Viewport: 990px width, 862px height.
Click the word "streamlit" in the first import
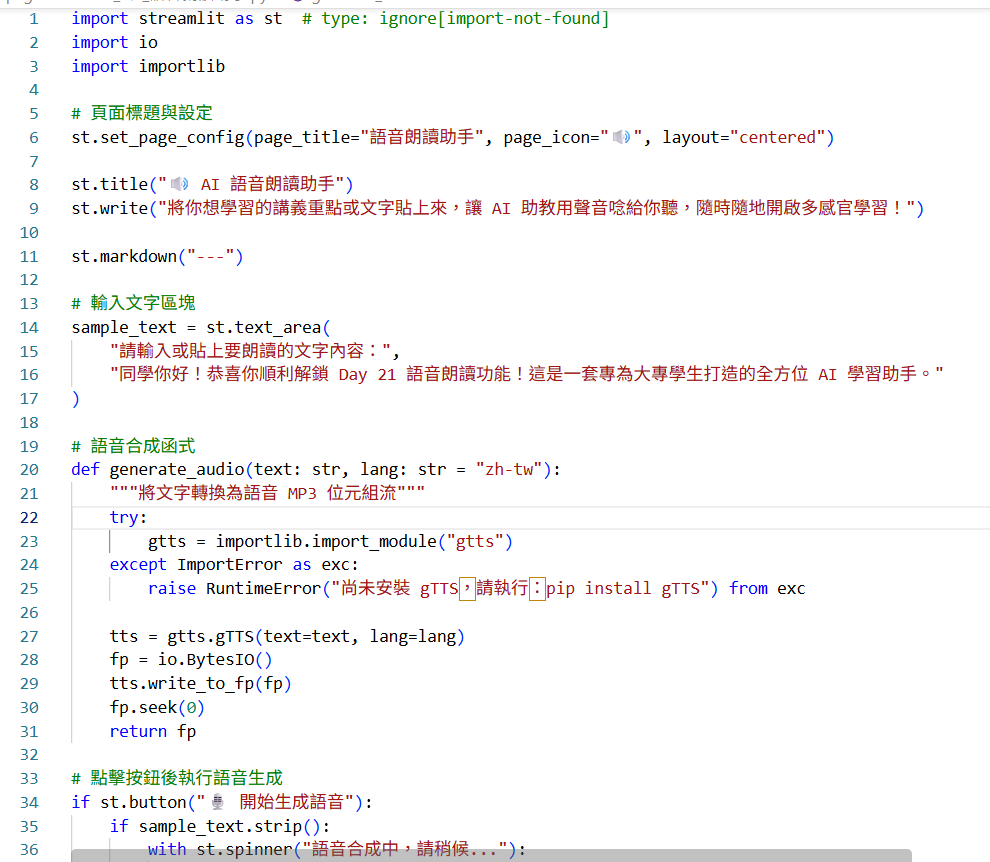[x=181, y=19]
